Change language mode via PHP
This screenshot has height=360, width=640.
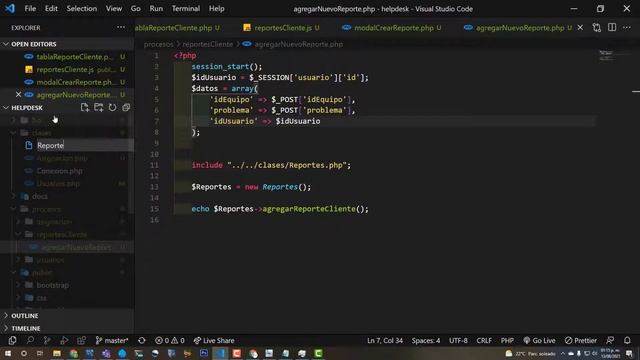(507, 340)
